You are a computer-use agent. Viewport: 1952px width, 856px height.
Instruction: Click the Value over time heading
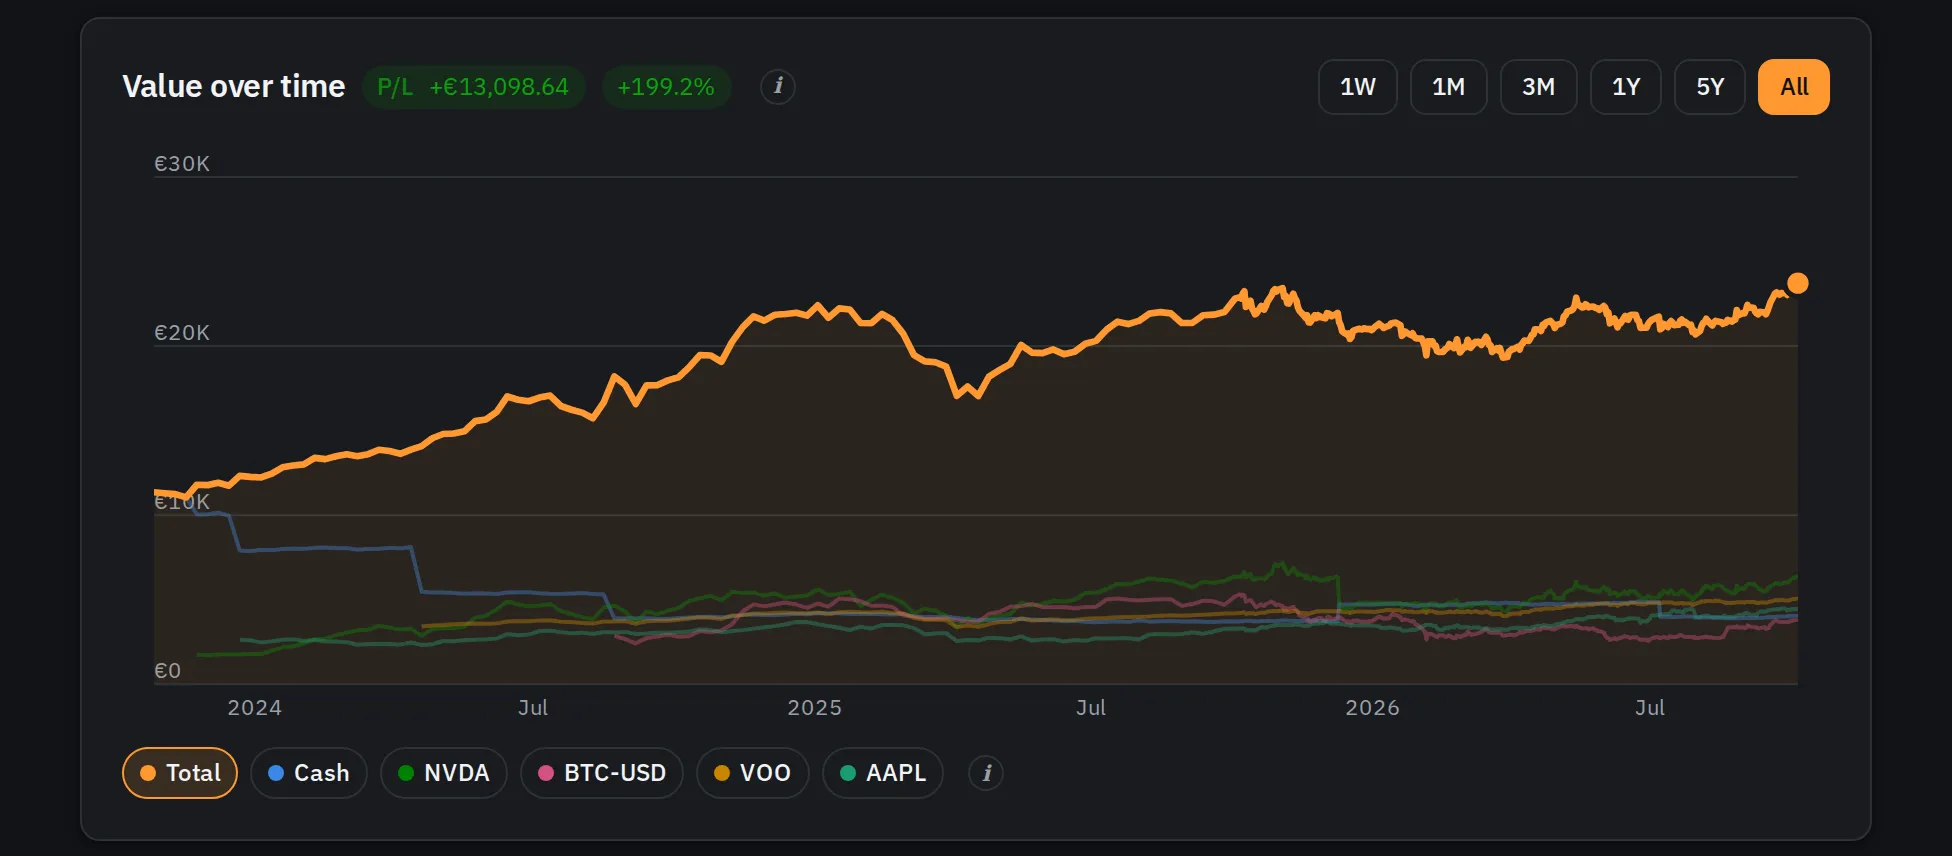(x=234, y=87)
